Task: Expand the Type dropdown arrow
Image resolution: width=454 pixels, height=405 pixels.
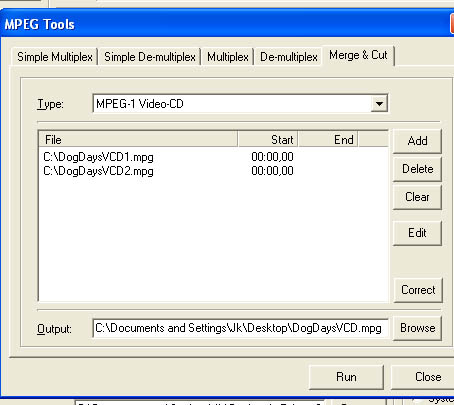Action: pyautogui.click(x=379, y=104)
